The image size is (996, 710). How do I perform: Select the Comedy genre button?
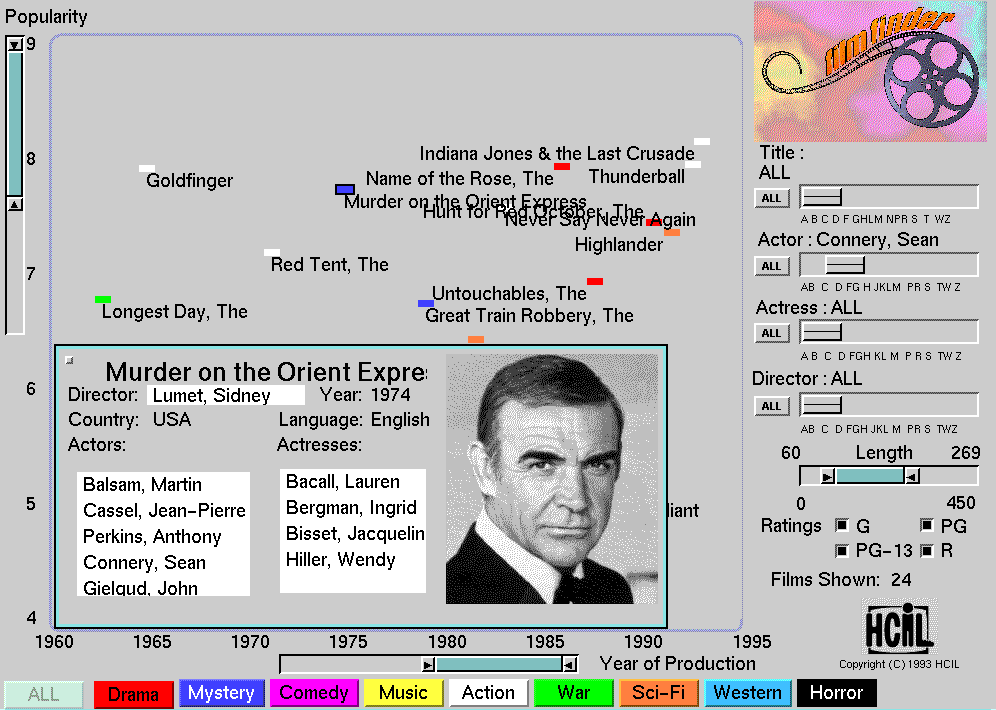pyautogui.click(x=314, y=693)
